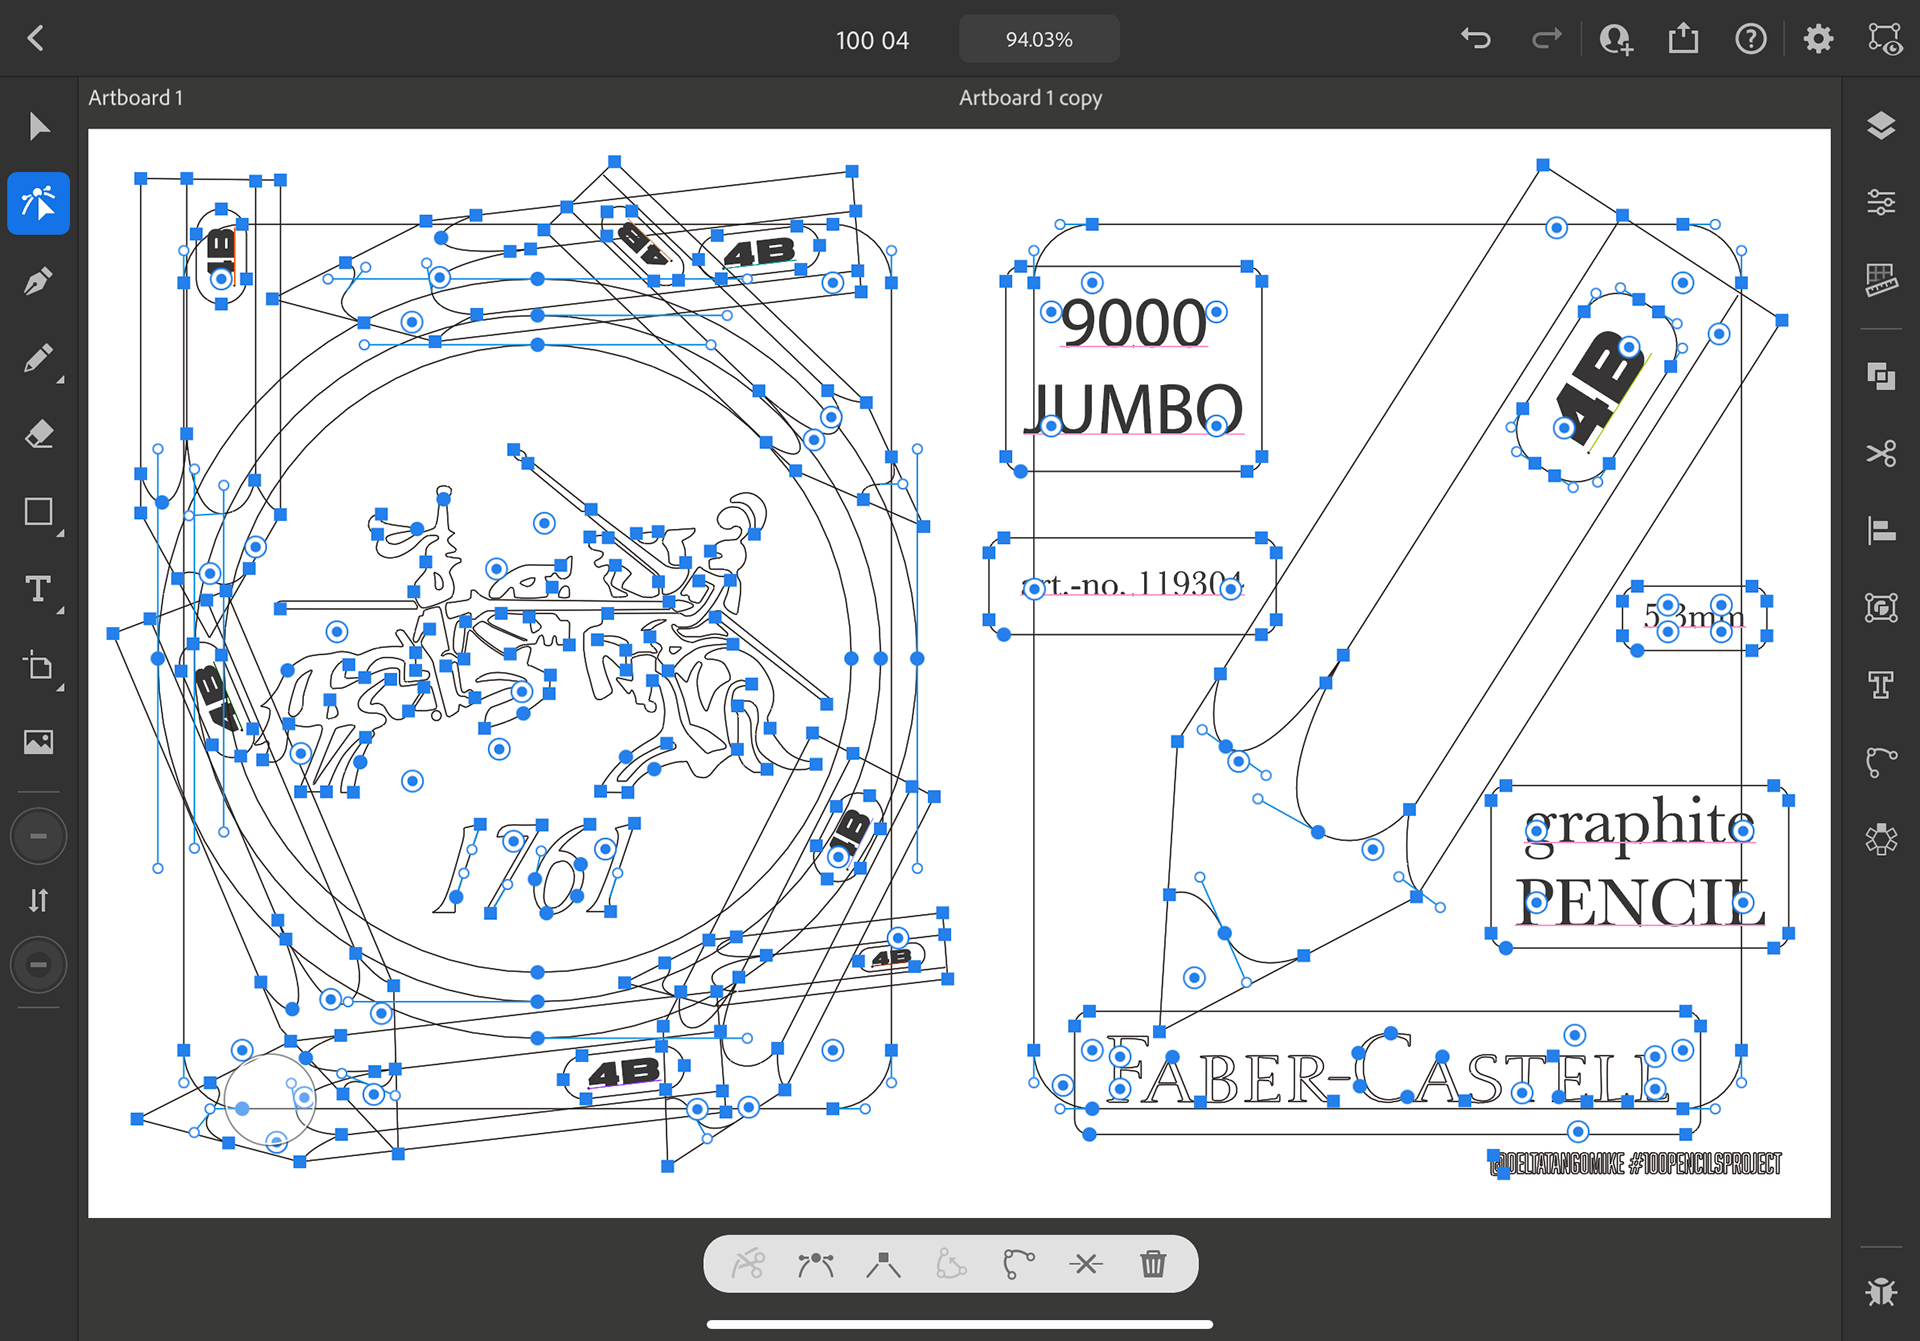Delete selected anchor points with trash
1920x1341 pixels.
[1153, 1264]
